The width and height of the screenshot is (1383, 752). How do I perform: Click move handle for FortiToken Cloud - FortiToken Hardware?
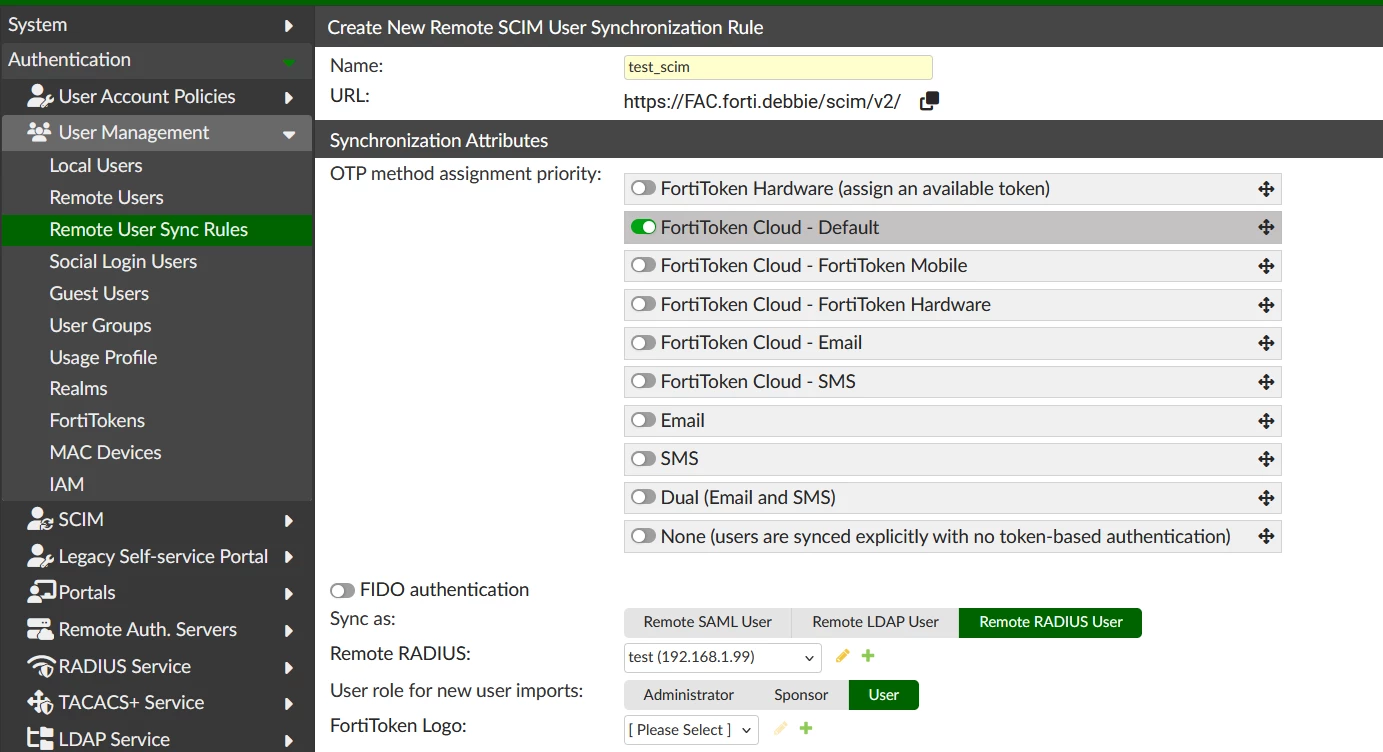1266,305
